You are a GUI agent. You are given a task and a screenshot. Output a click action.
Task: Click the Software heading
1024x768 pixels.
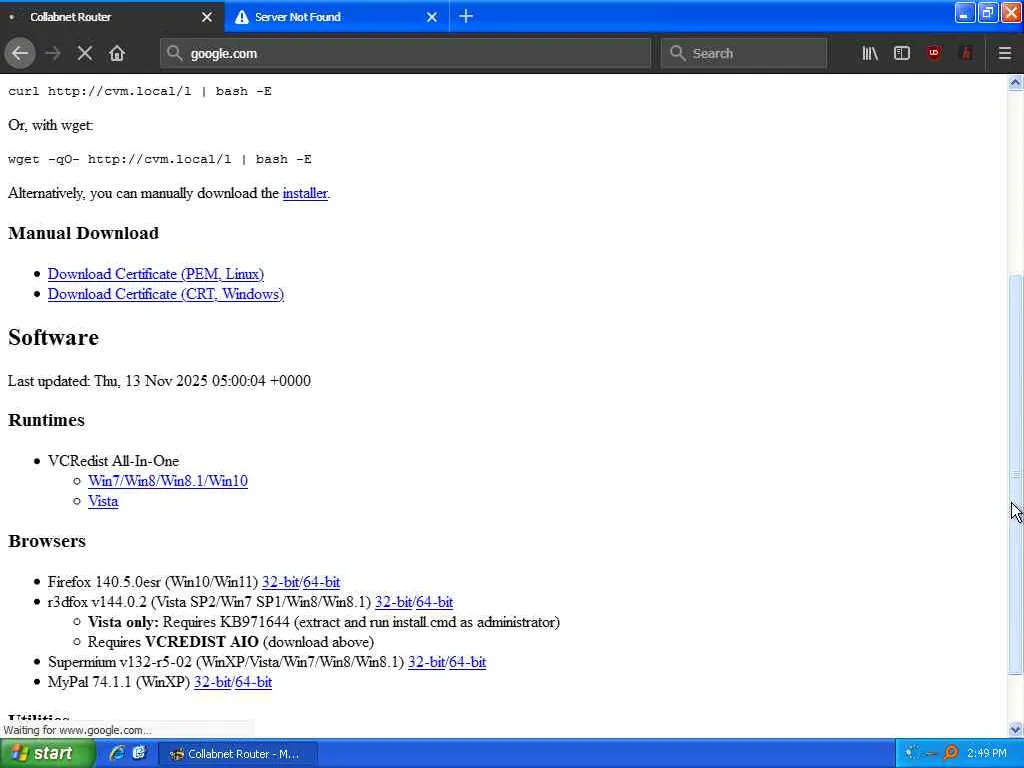click(54, 338)
